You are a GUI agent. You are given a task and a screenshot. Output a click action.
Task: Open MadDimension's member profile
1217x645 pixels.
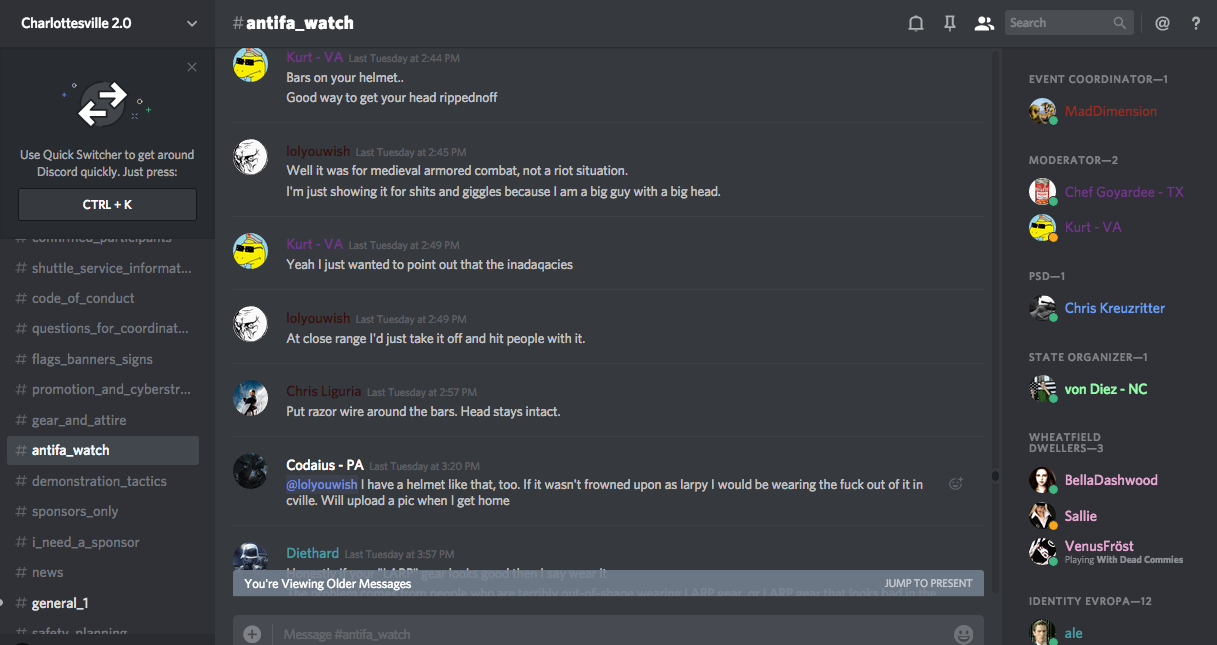[1110, 111]
